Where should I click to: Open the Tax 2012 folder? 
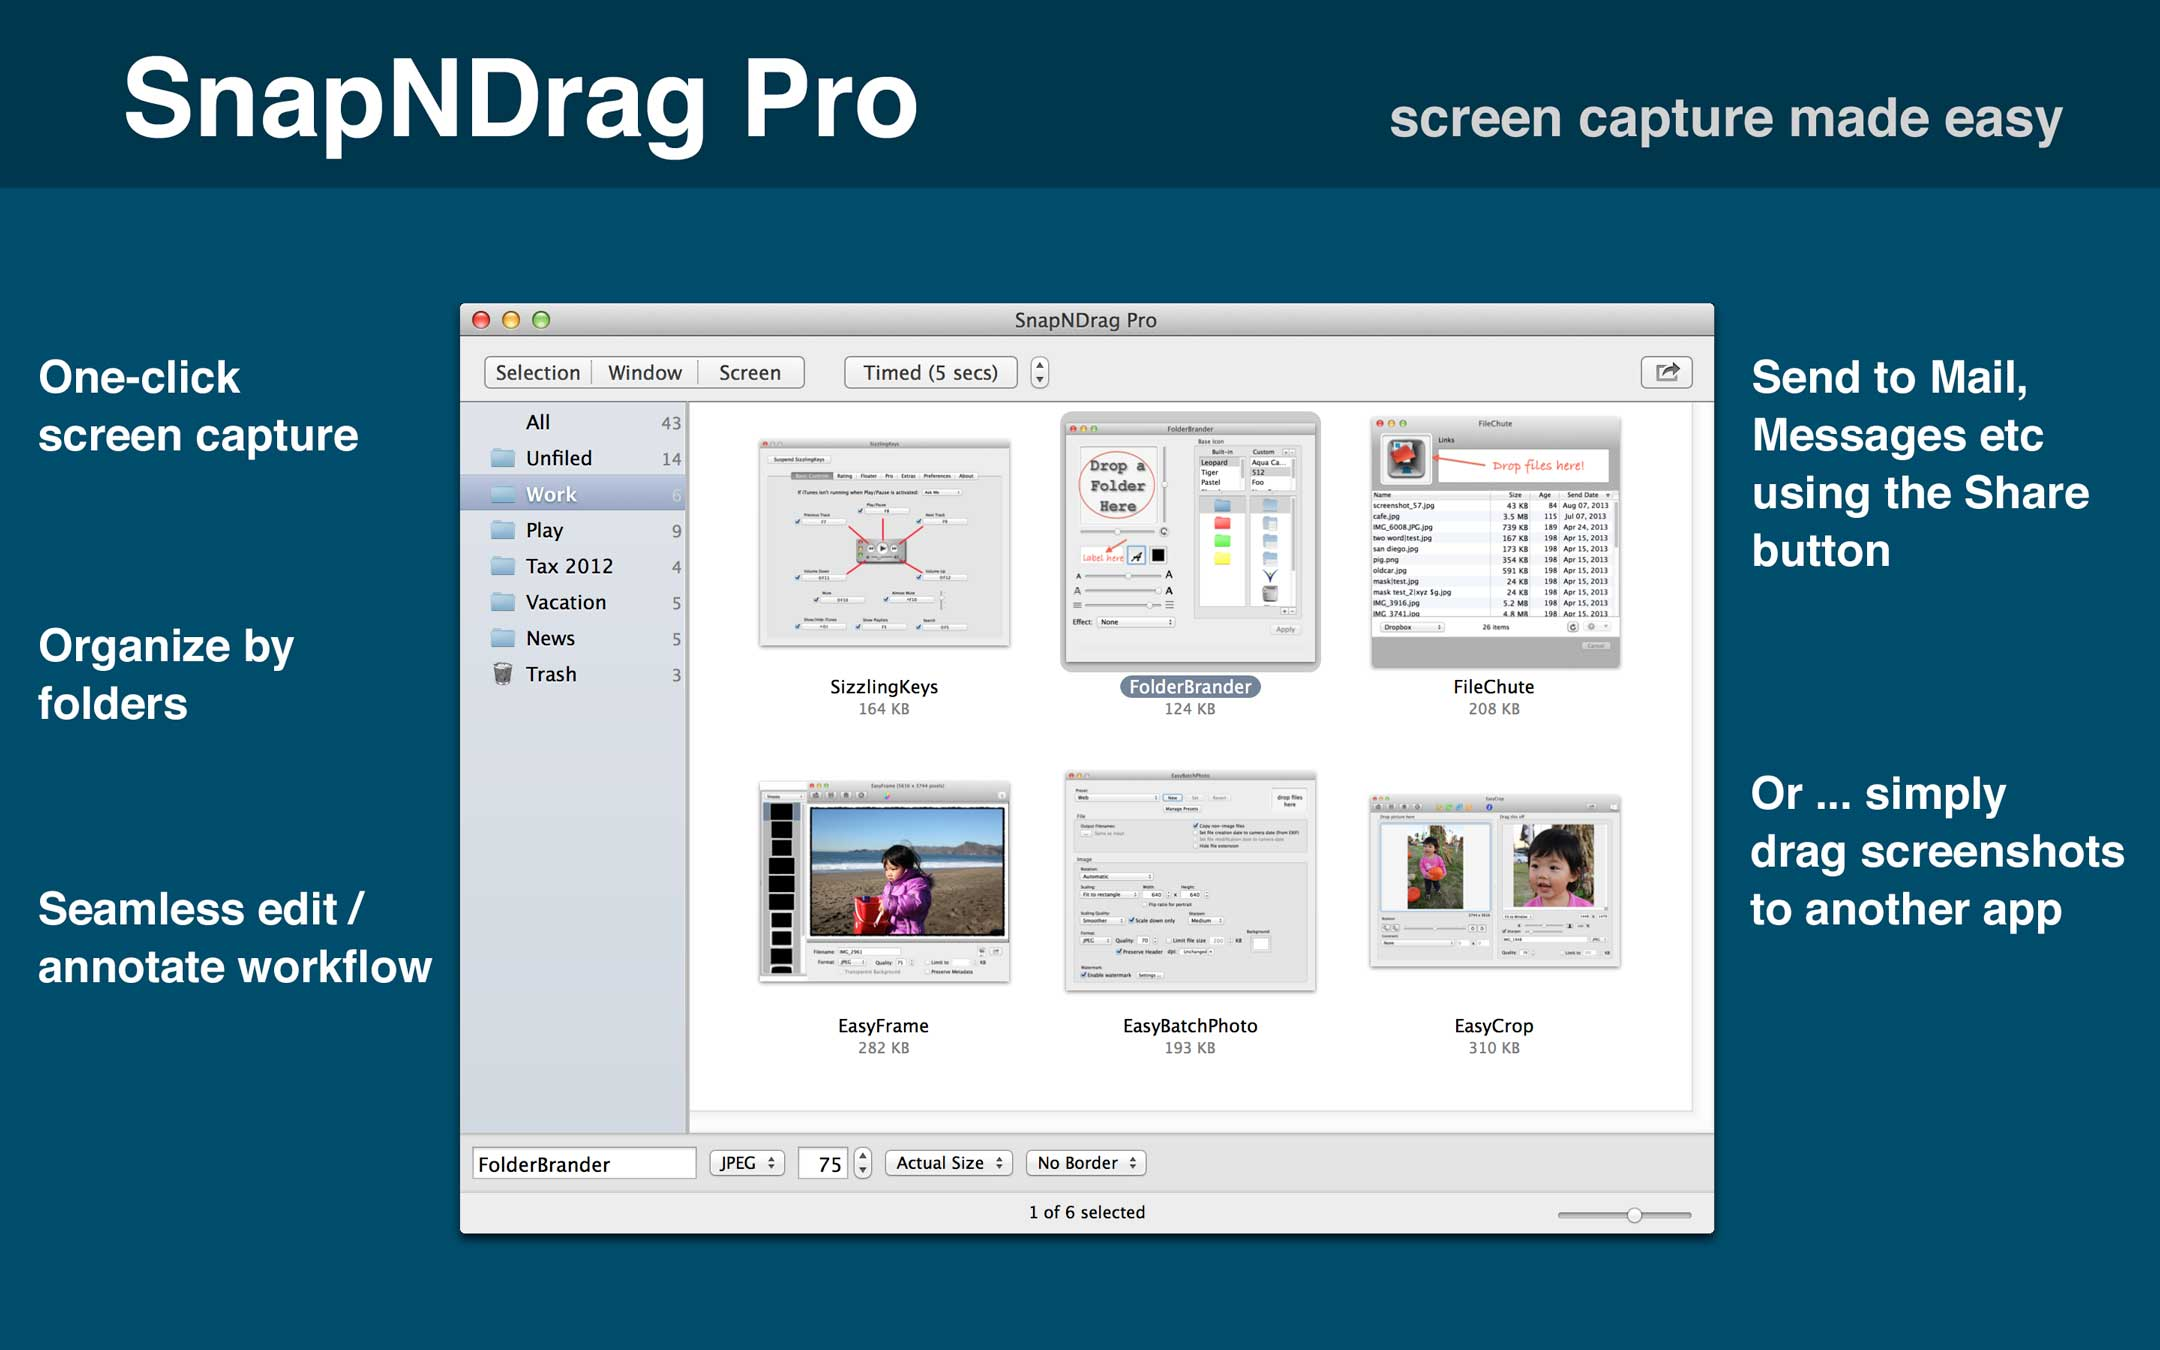568,565
